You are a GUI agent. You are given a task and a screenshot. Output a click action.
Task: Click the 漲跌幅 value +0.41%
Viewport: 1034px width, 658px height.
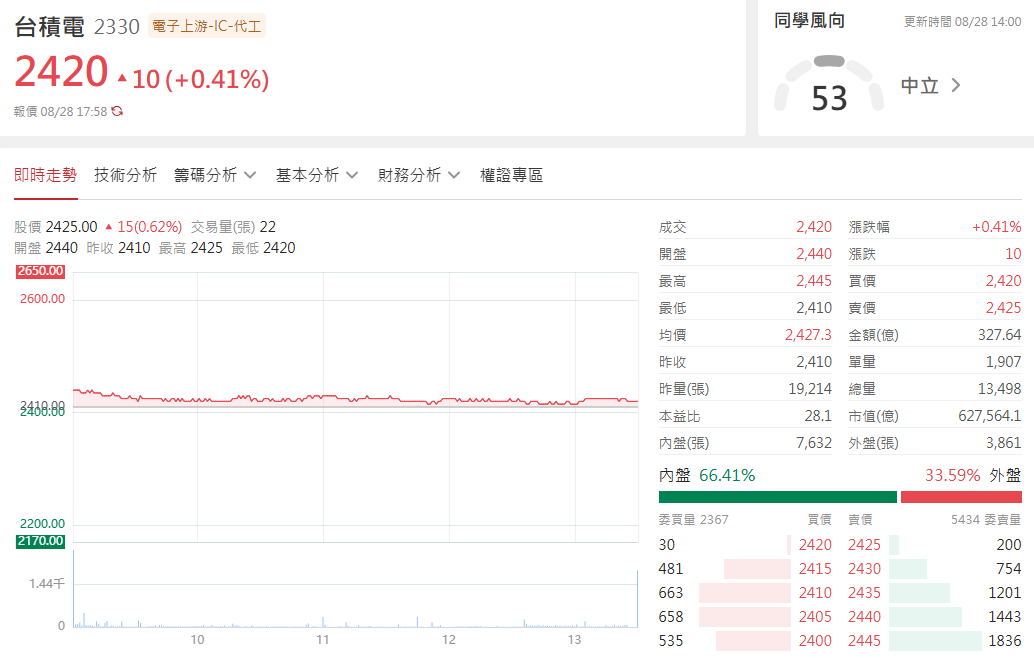996,227
